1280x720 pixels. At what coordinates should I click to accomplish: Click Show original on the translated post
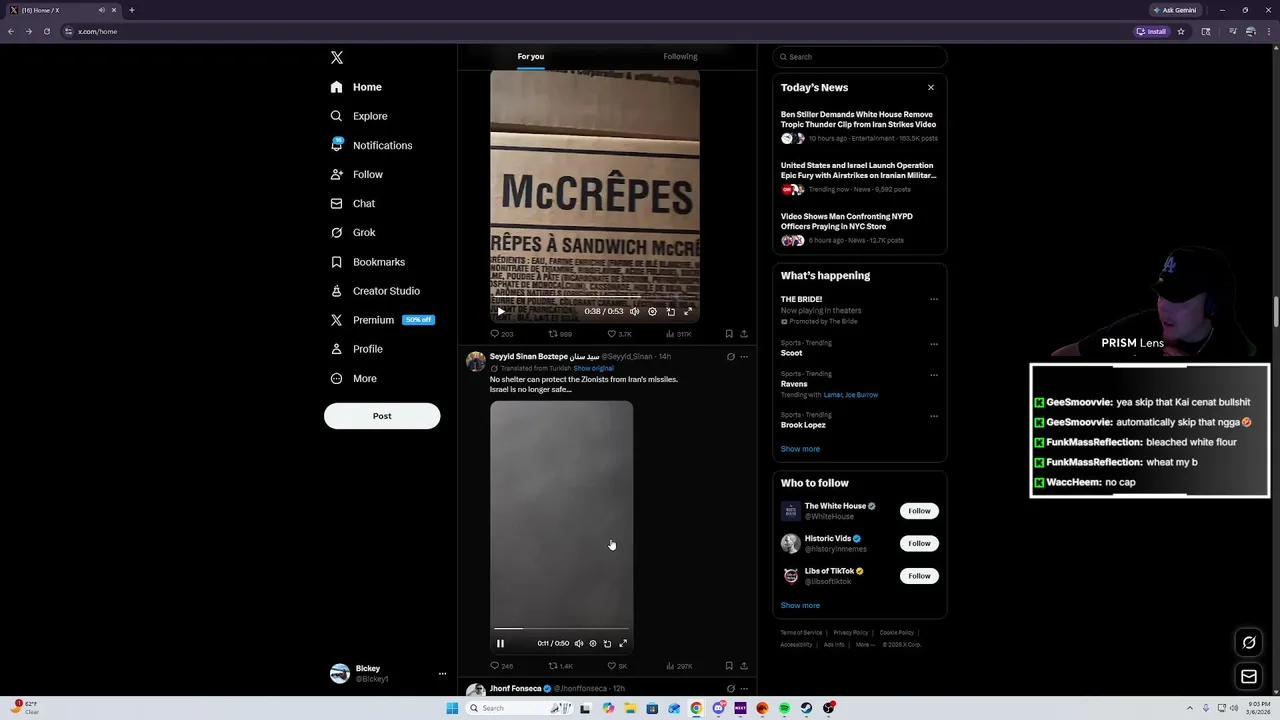click(593, 368)
